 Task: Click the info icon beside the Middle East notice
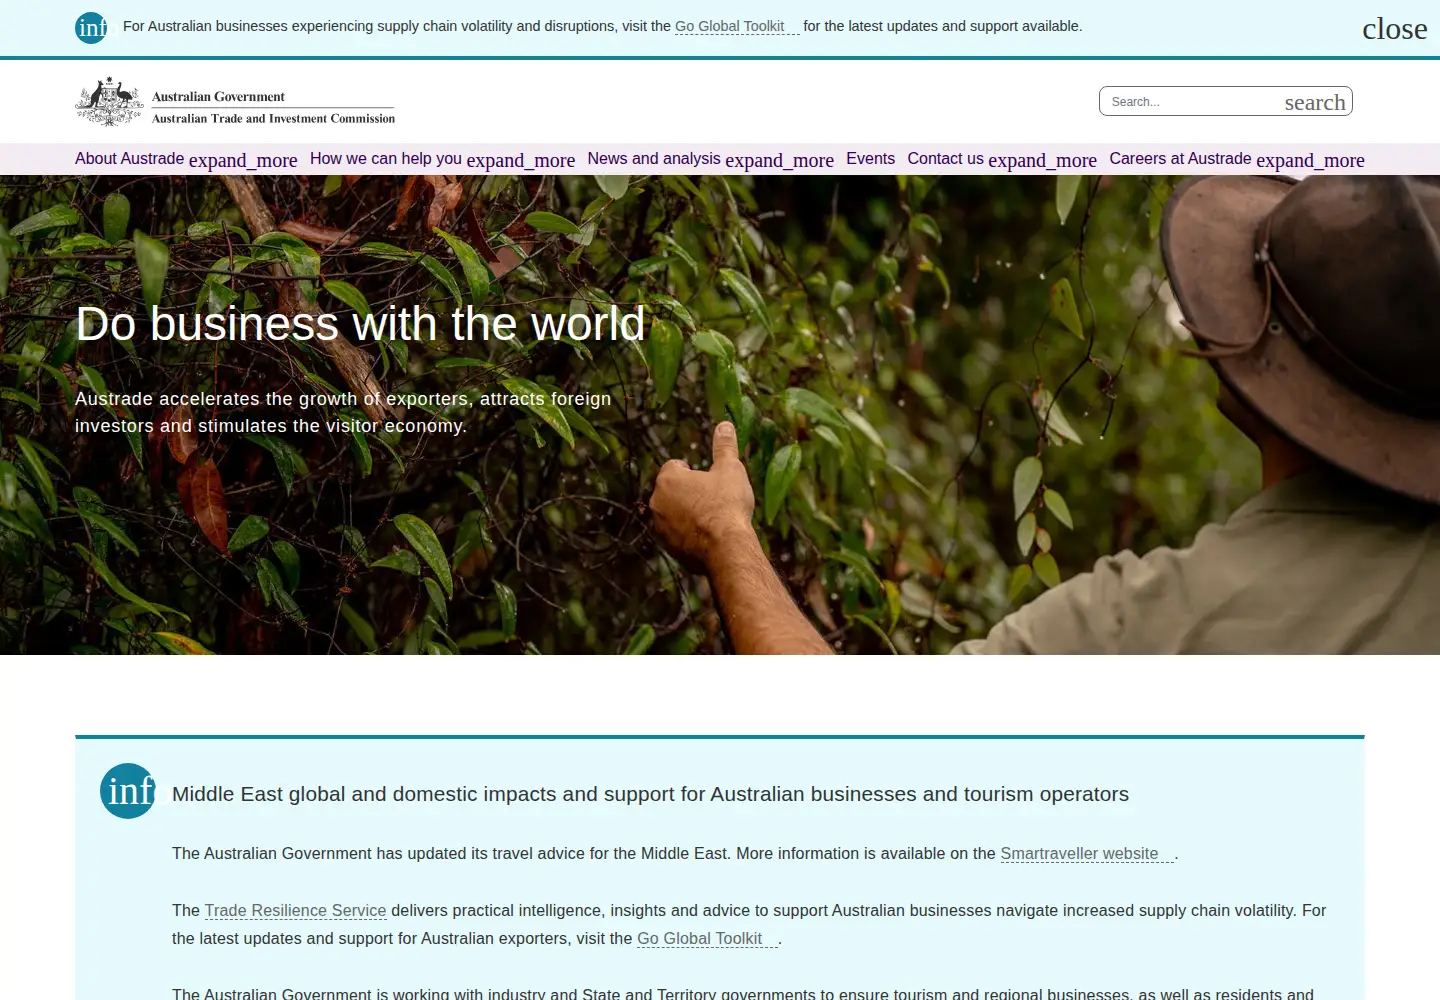128,791
